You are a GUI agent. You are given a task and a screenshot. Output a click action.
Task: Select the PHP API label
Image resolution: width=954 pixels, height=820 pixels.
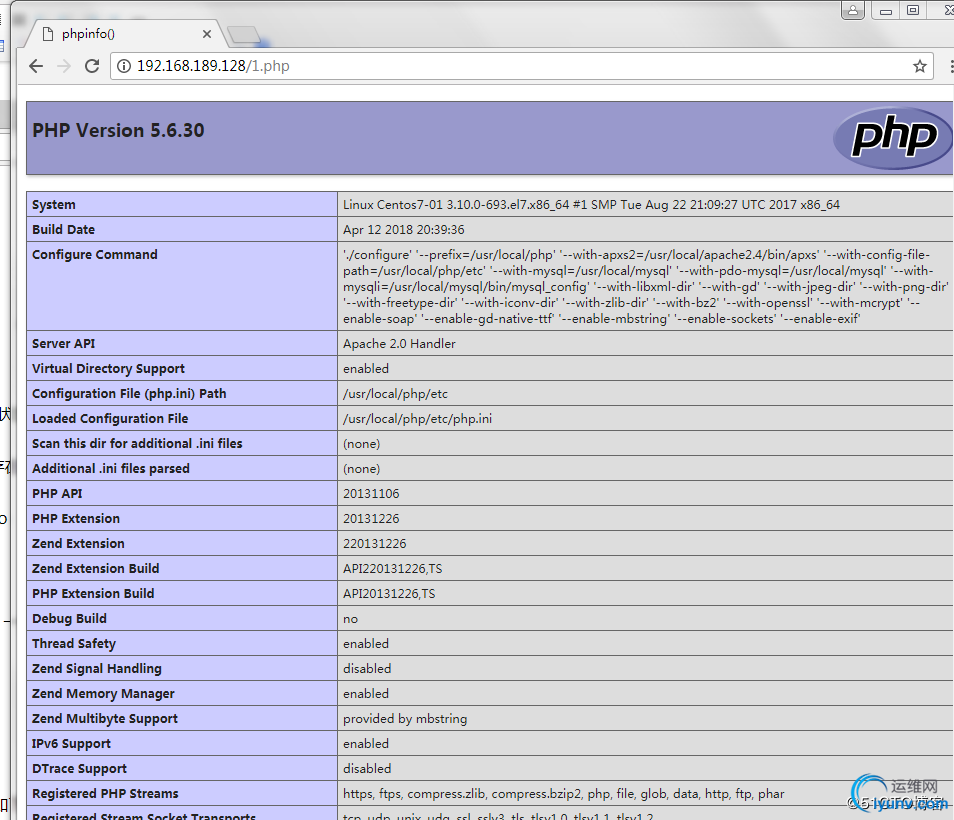[x=57, y=494]
